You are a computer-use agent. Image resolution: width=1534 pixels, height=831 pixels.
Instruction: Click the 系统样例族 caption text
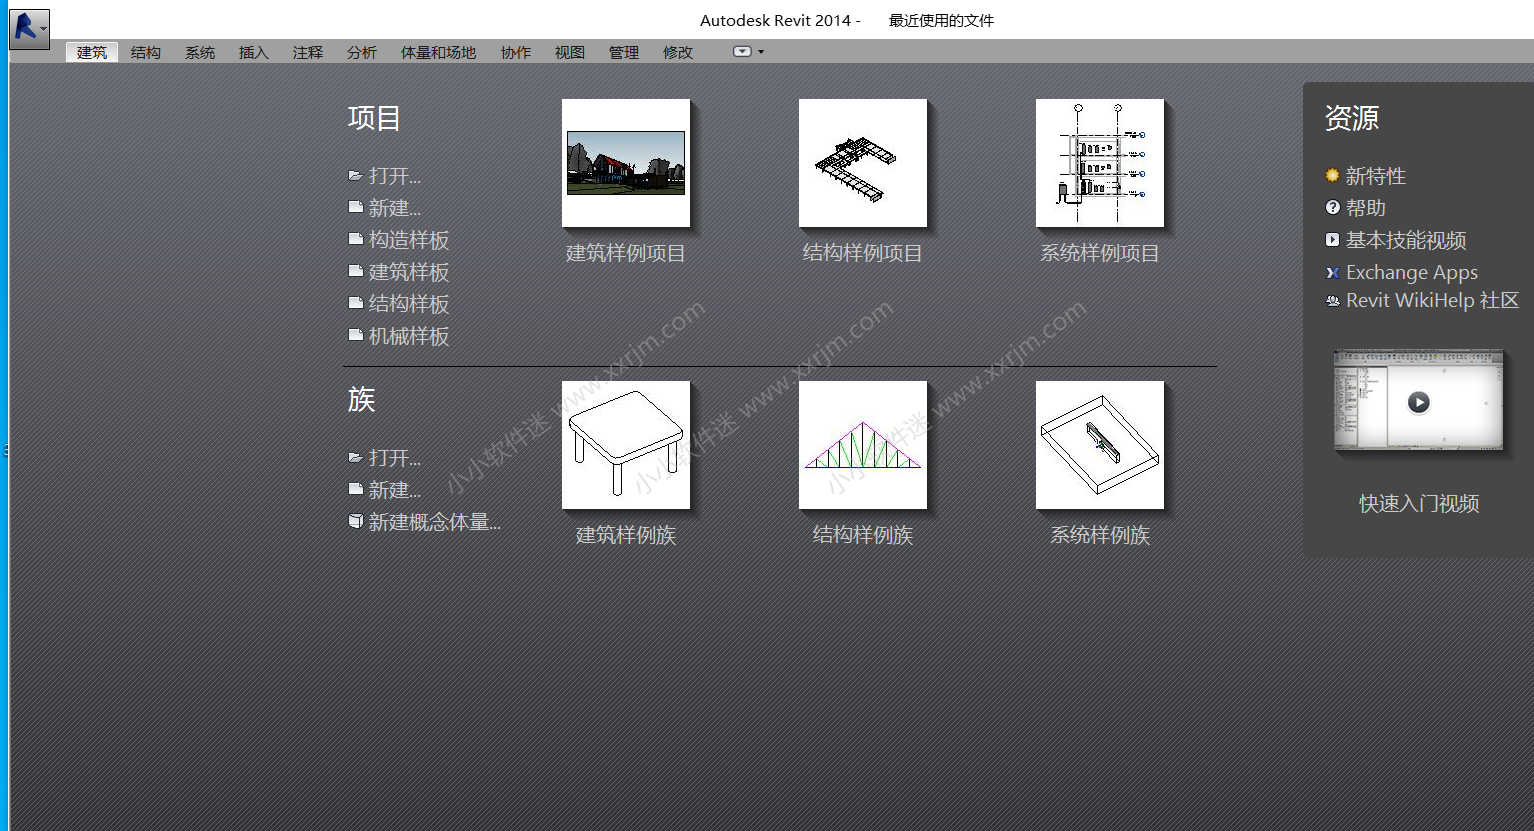pos(1100,535)
